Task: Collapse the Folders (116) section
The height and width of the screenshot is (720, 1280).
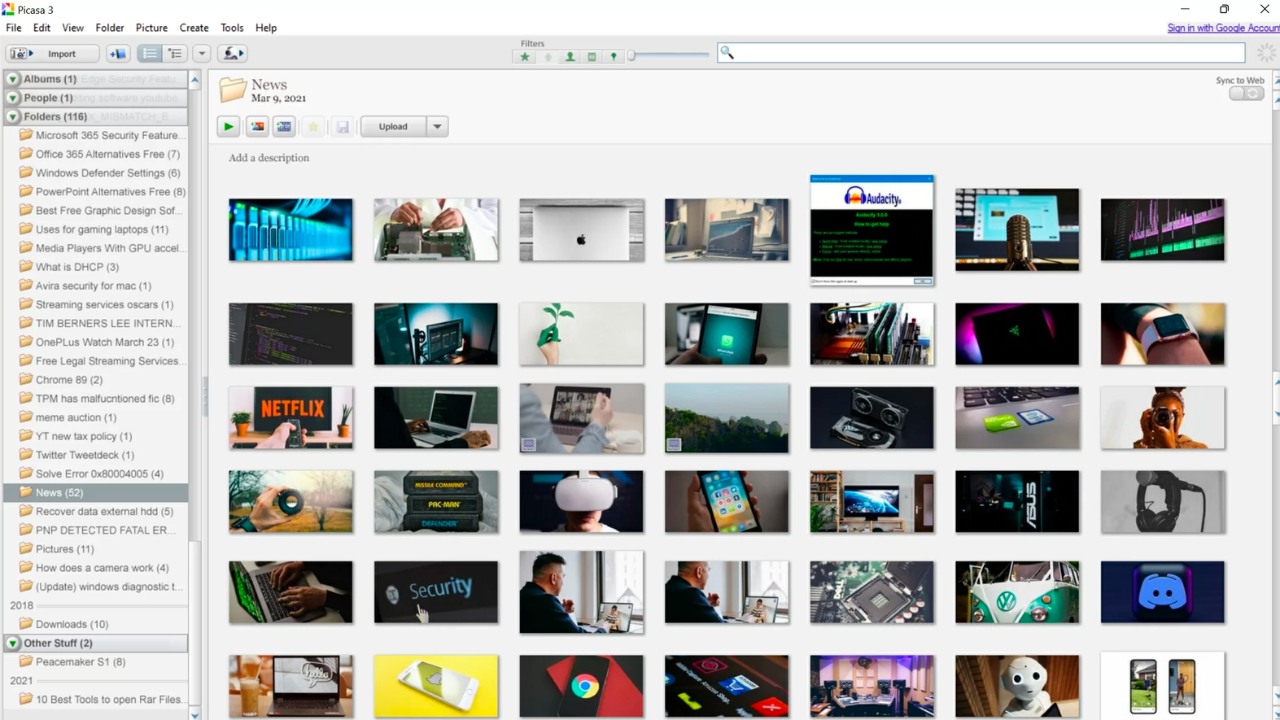Action: click(x=13, y=117)
